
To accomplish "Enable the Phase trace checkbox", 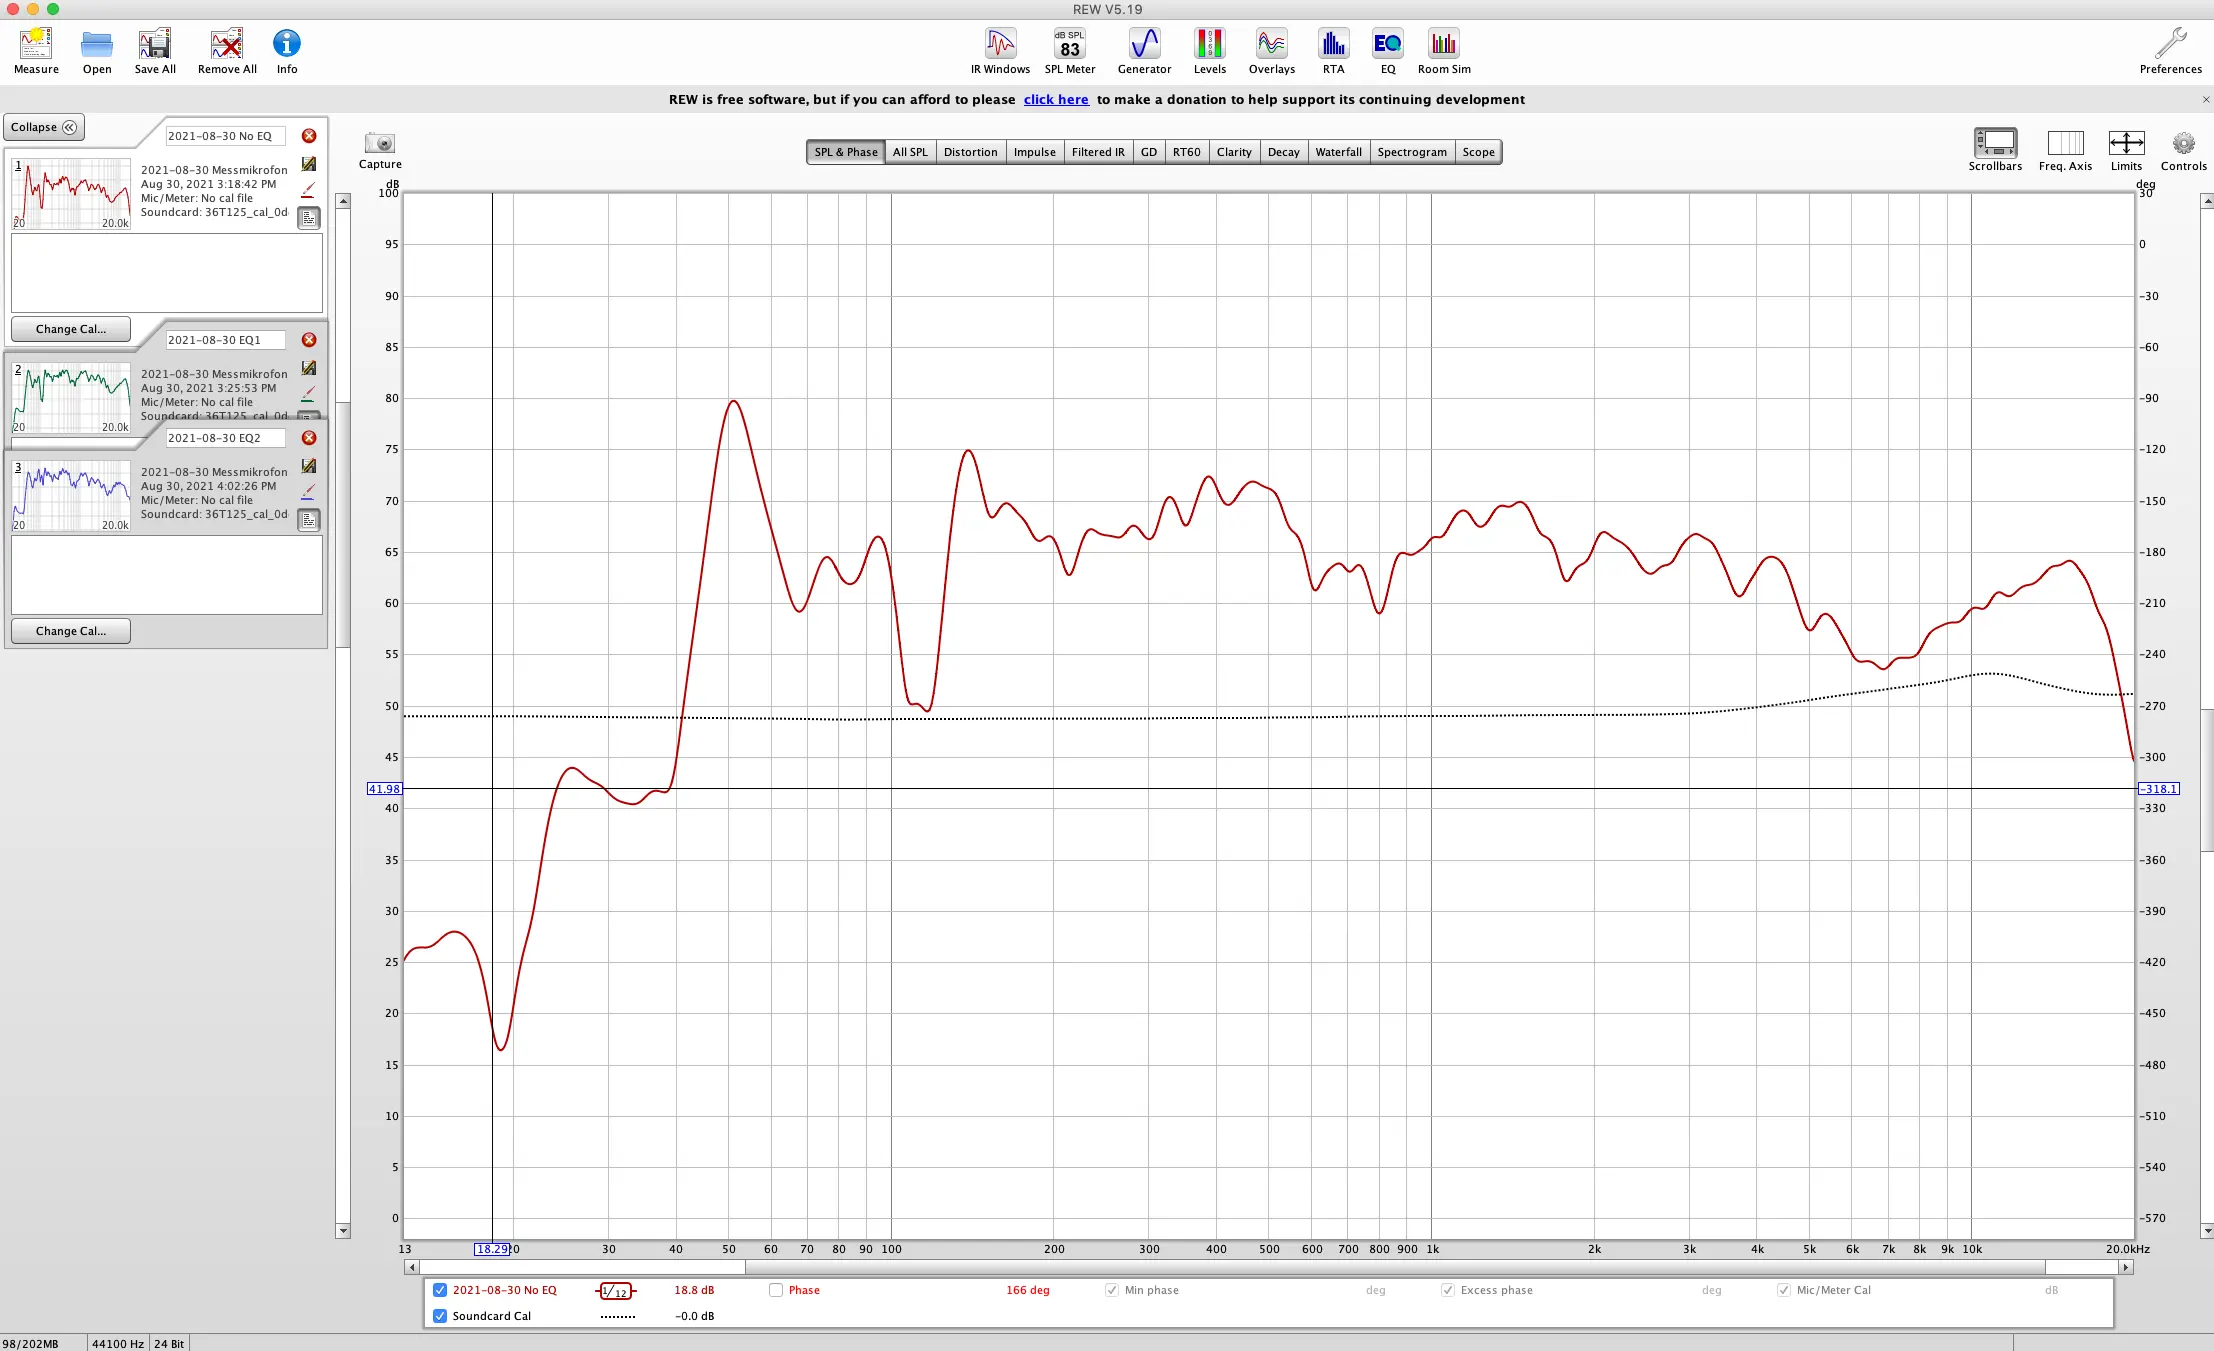I will 776,1290.
